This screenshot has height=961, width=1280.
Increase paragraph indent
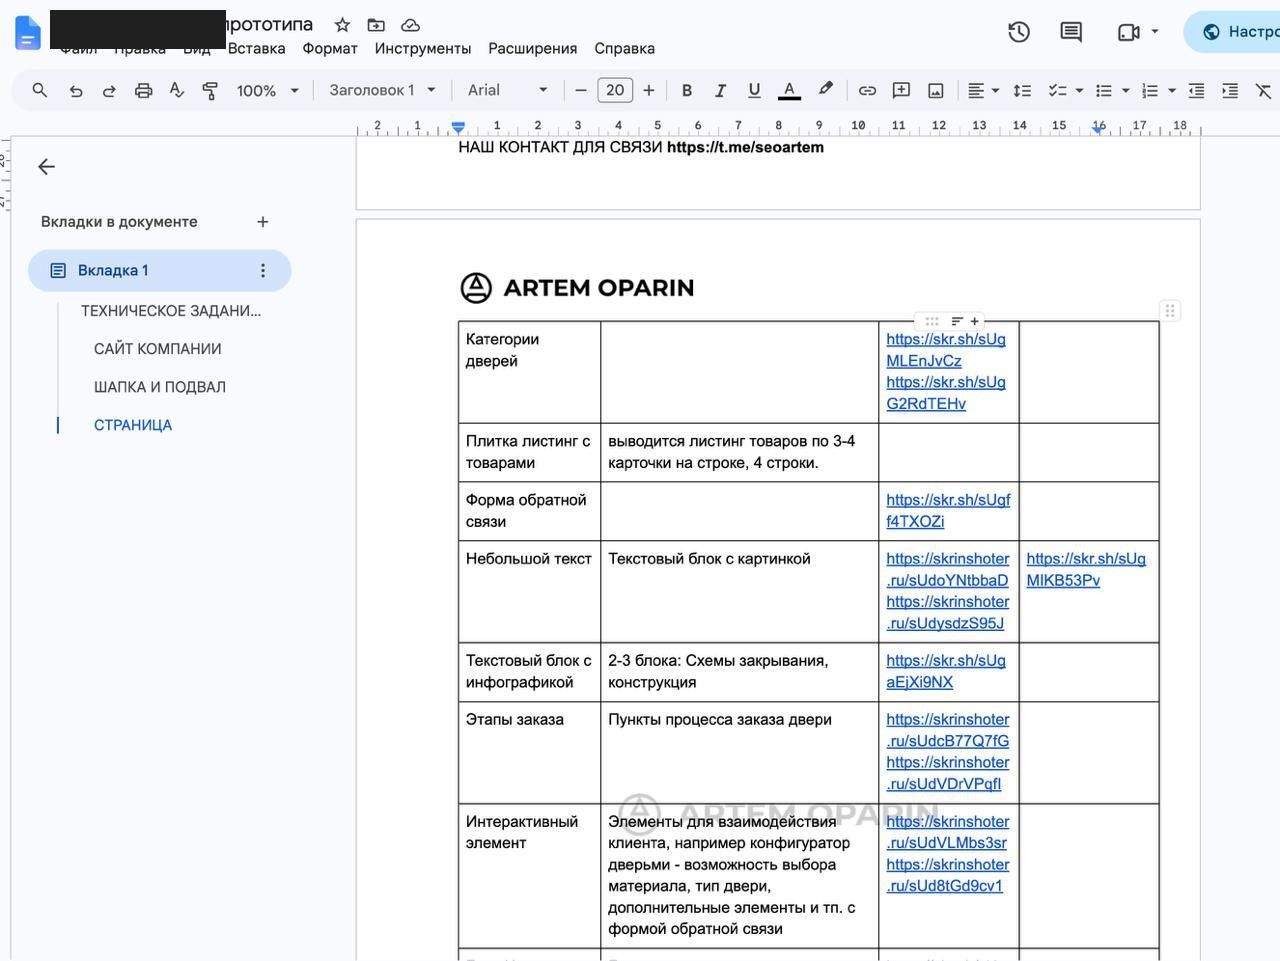pos(1230,90)
